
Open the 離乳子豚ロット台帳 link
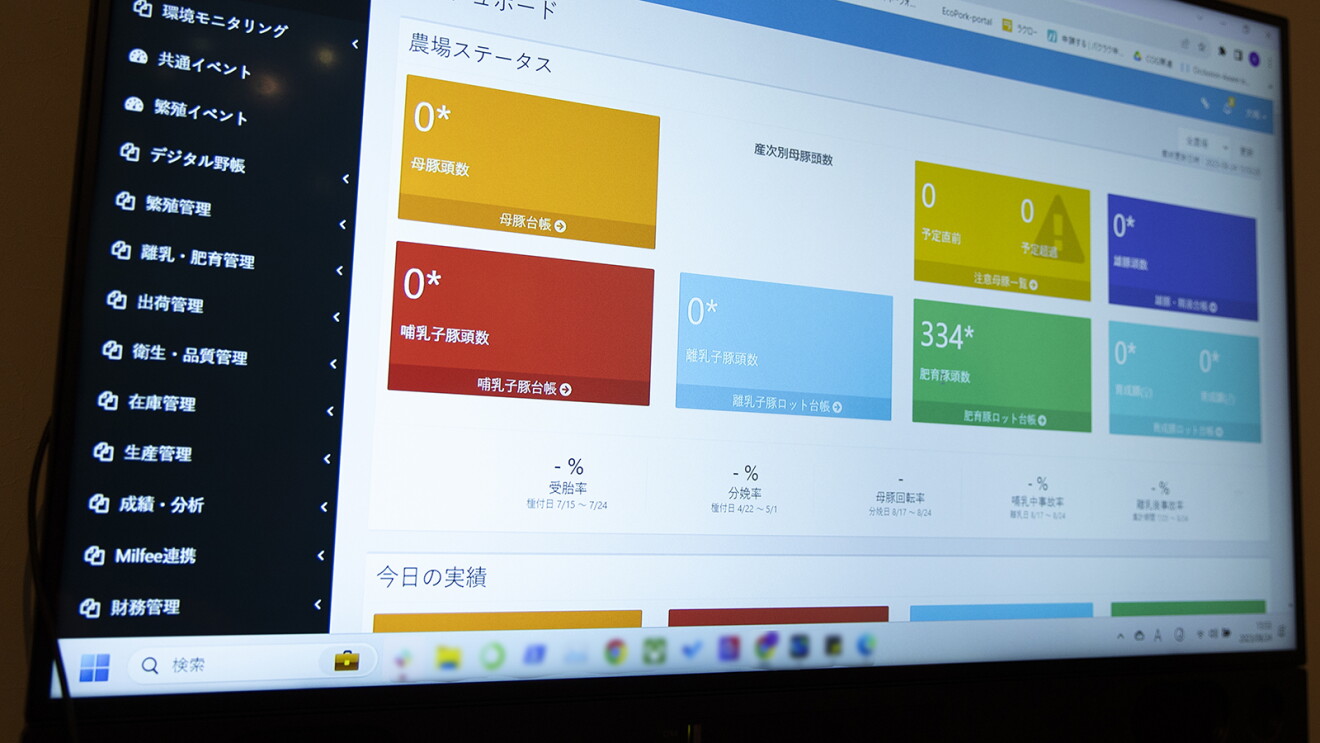787,403
